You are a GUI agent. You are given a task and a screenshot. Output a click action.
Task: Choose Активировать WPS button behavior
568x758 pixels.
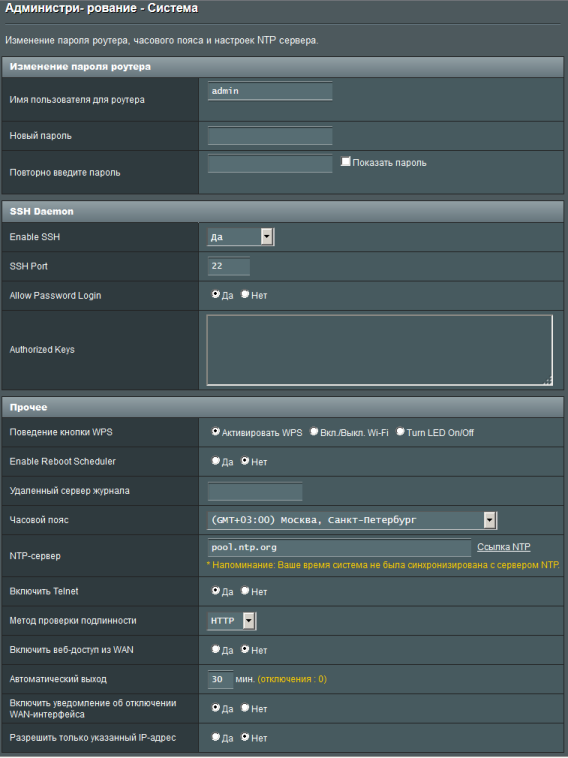216,431
